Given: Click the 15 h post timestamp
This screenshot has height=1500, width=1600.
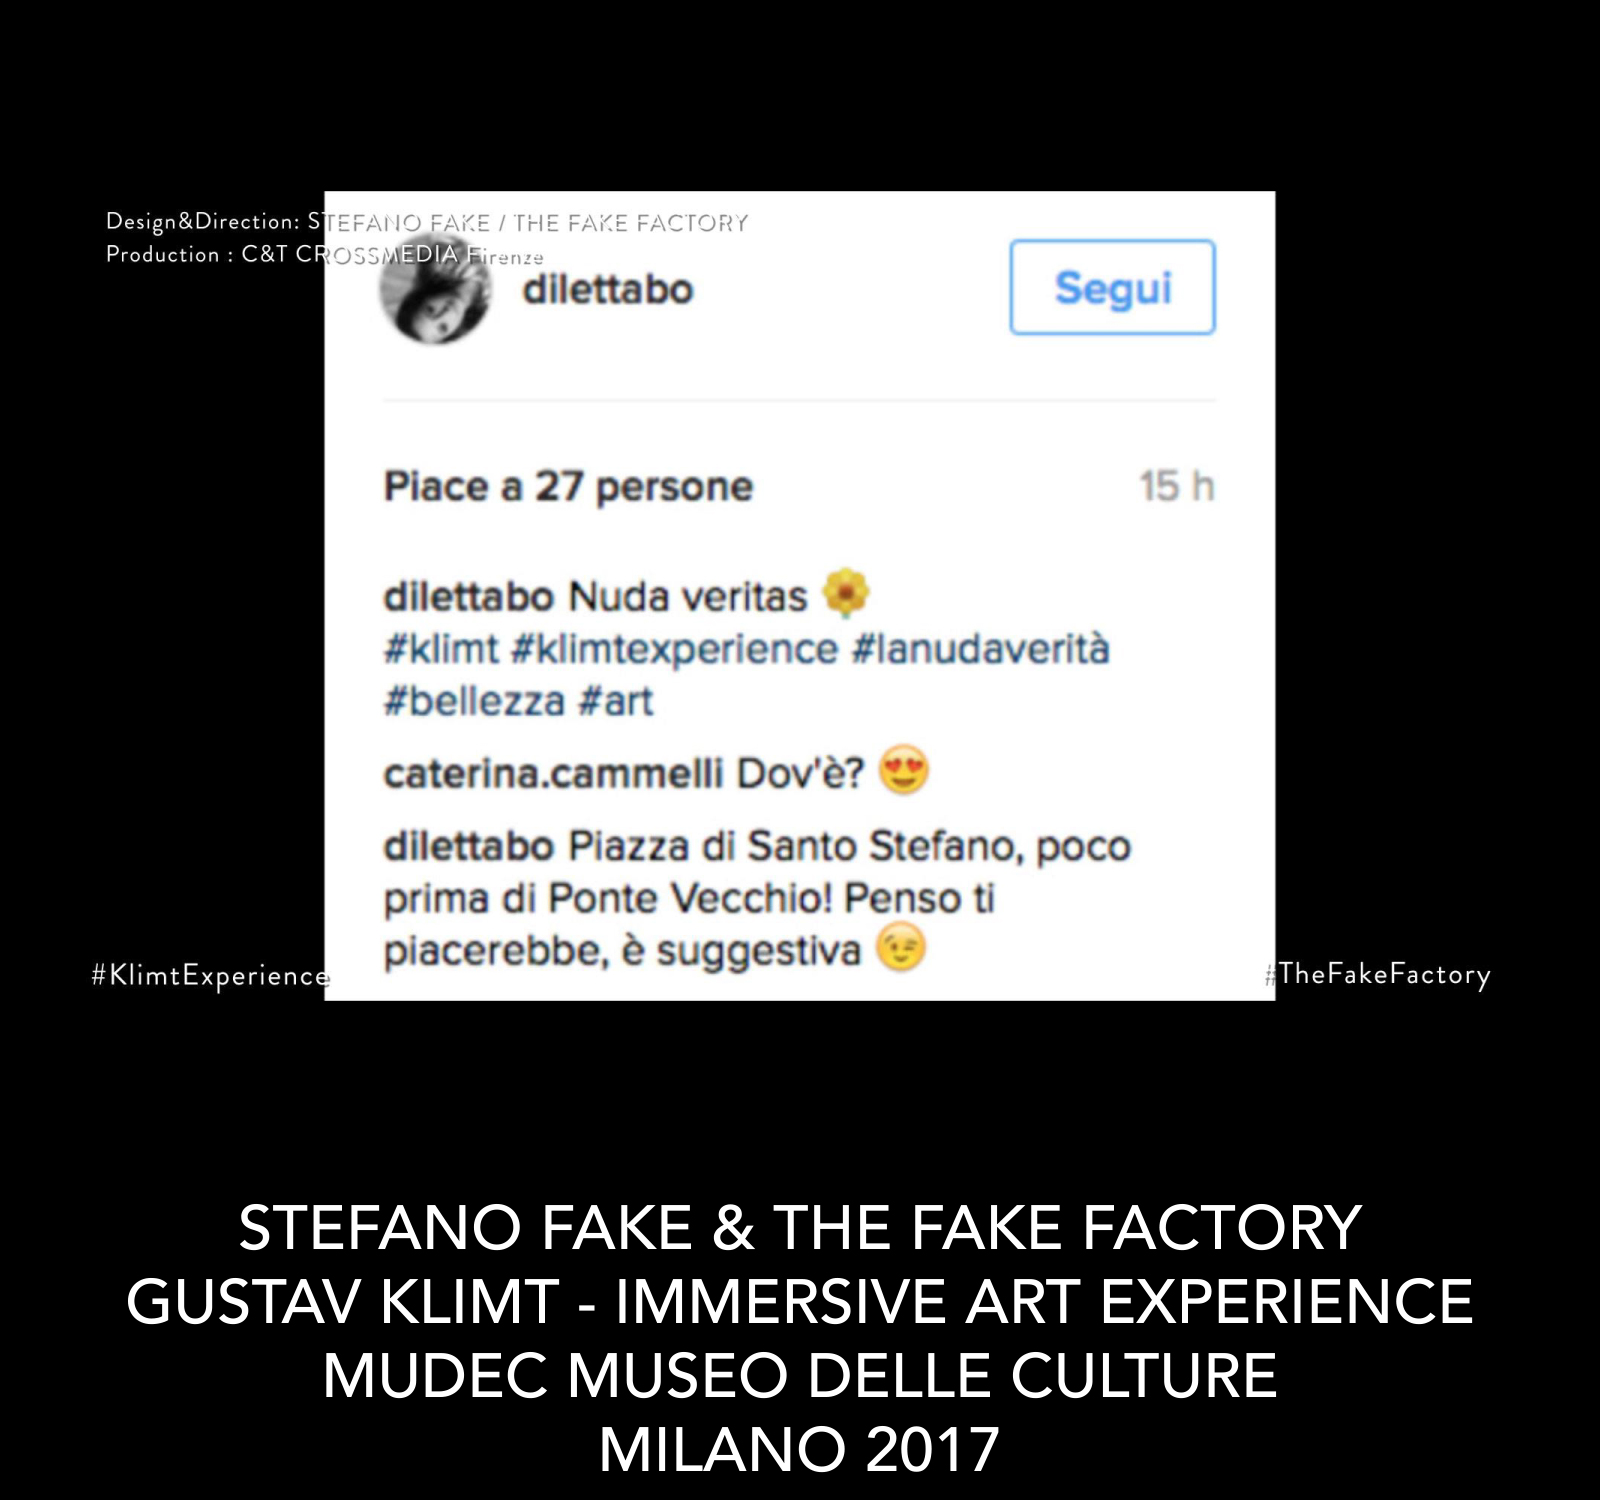Looking at the screenshot, I should click(x=1177, y=487).
